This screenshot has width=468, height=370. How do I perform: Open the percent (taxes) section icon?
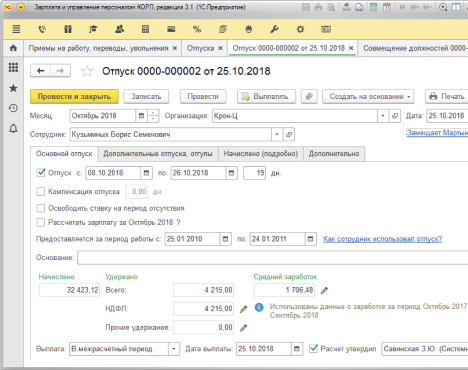tap(197, 29)
